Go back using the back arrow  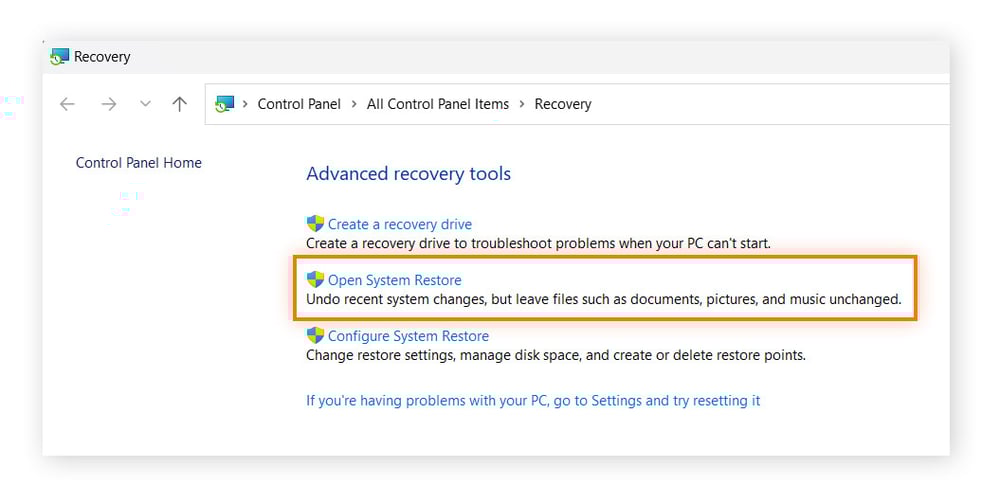click(x=68, y=104)
